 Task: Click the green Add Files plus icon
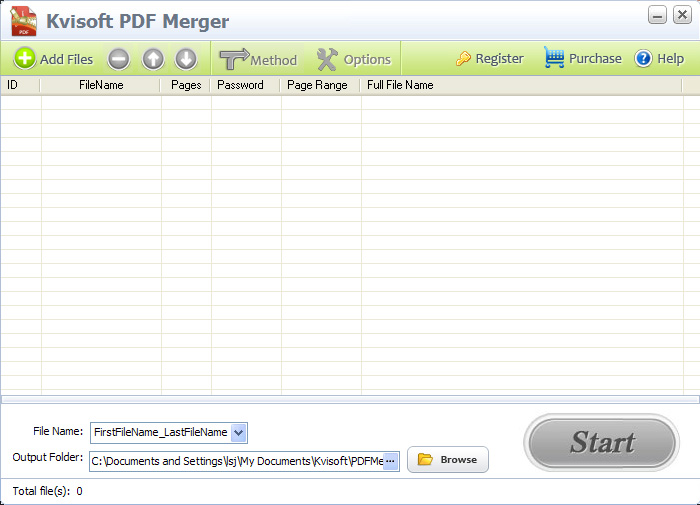25,58
